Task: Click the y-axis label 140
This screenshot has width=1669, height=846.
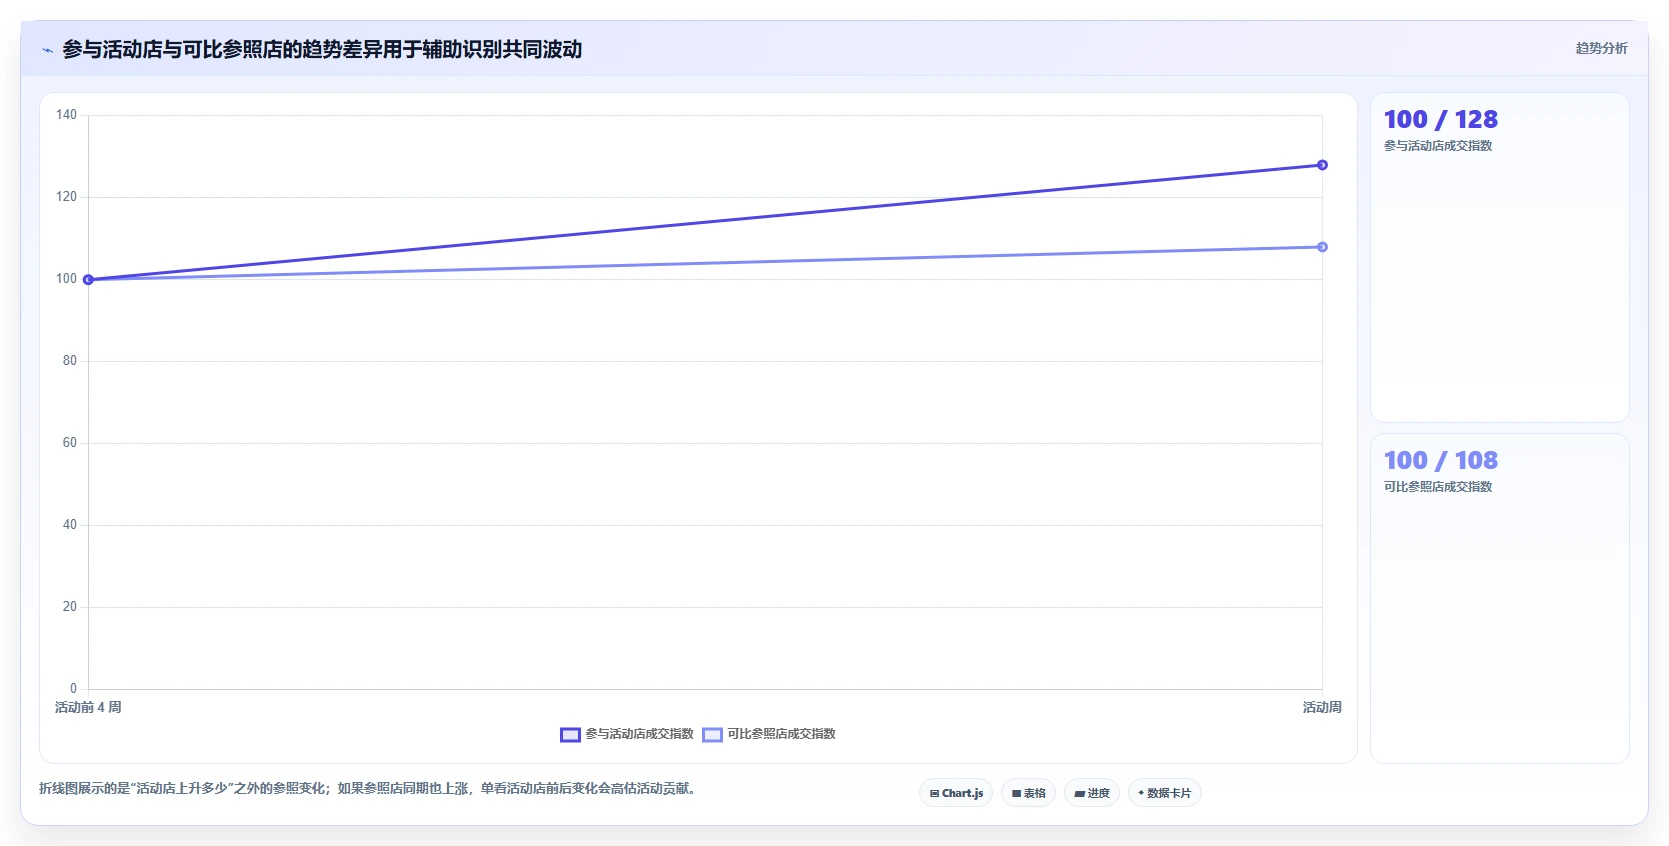Action: [x=66, y=115]
